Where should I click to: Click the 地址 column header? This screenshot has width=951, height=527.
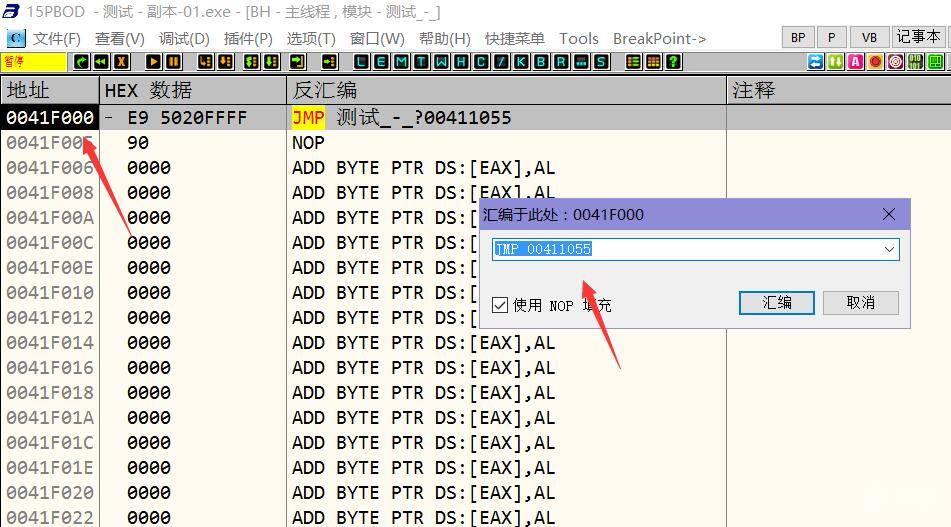(x=50, y=90)
